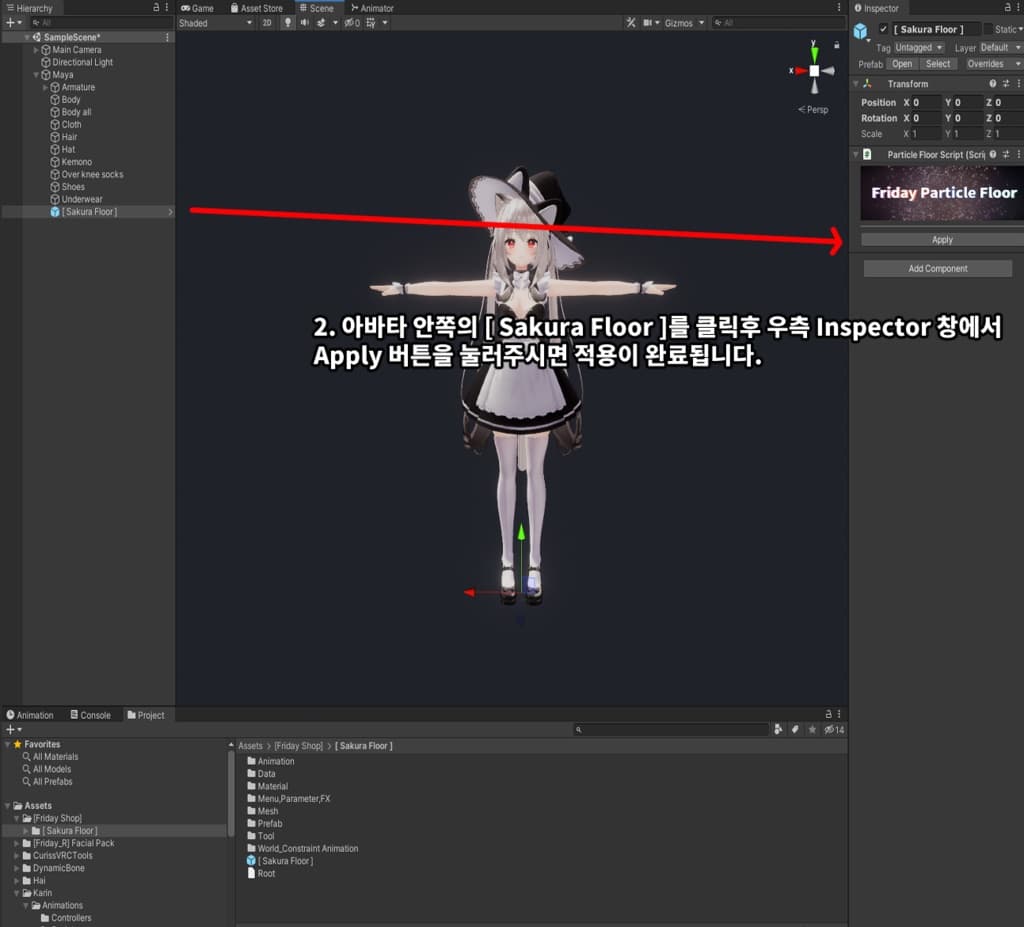Open the Shaded draw mode dropdown
The image size is (1024, 927).
pyautogui.click(x=215, y=23)
